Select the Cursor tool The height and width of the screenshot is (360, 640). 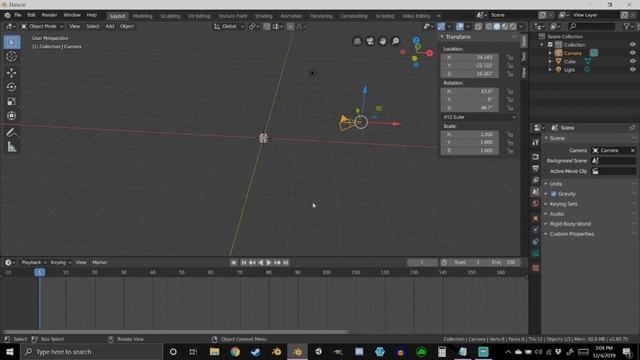[12, 57]
